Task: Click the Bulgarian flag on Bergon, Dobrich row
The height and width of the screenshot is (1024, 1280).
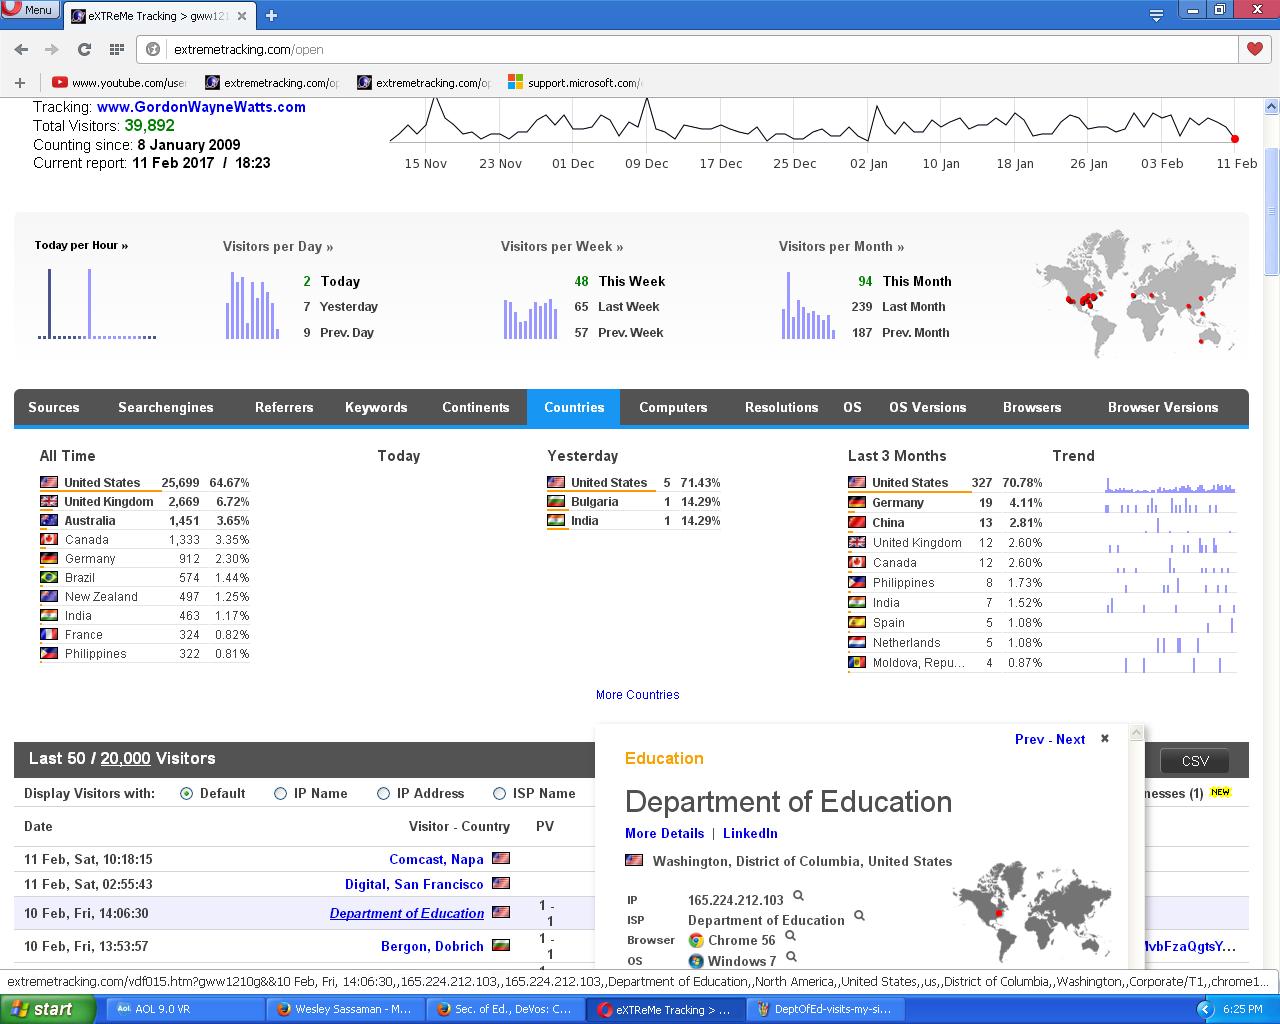Action: [x=501, y=945]
